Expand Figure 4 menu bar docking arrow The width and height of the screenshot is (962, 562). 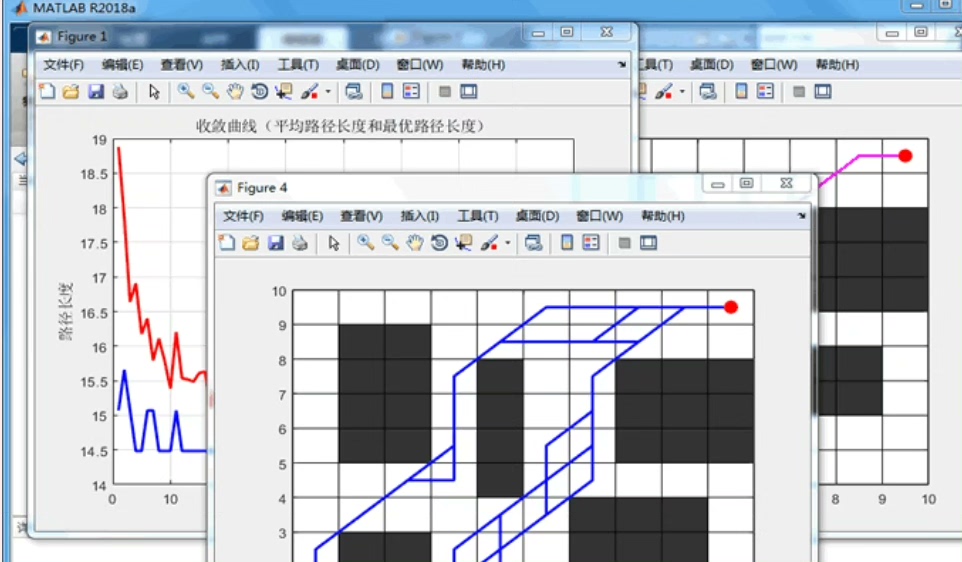coord(802,215)
